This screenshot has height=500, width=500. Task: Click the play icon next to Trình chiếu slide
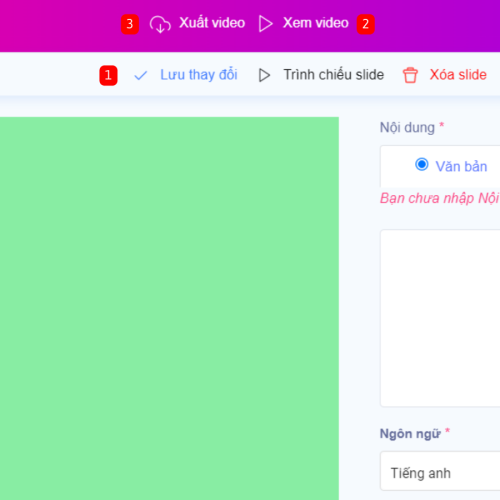[x=264, y=75]
